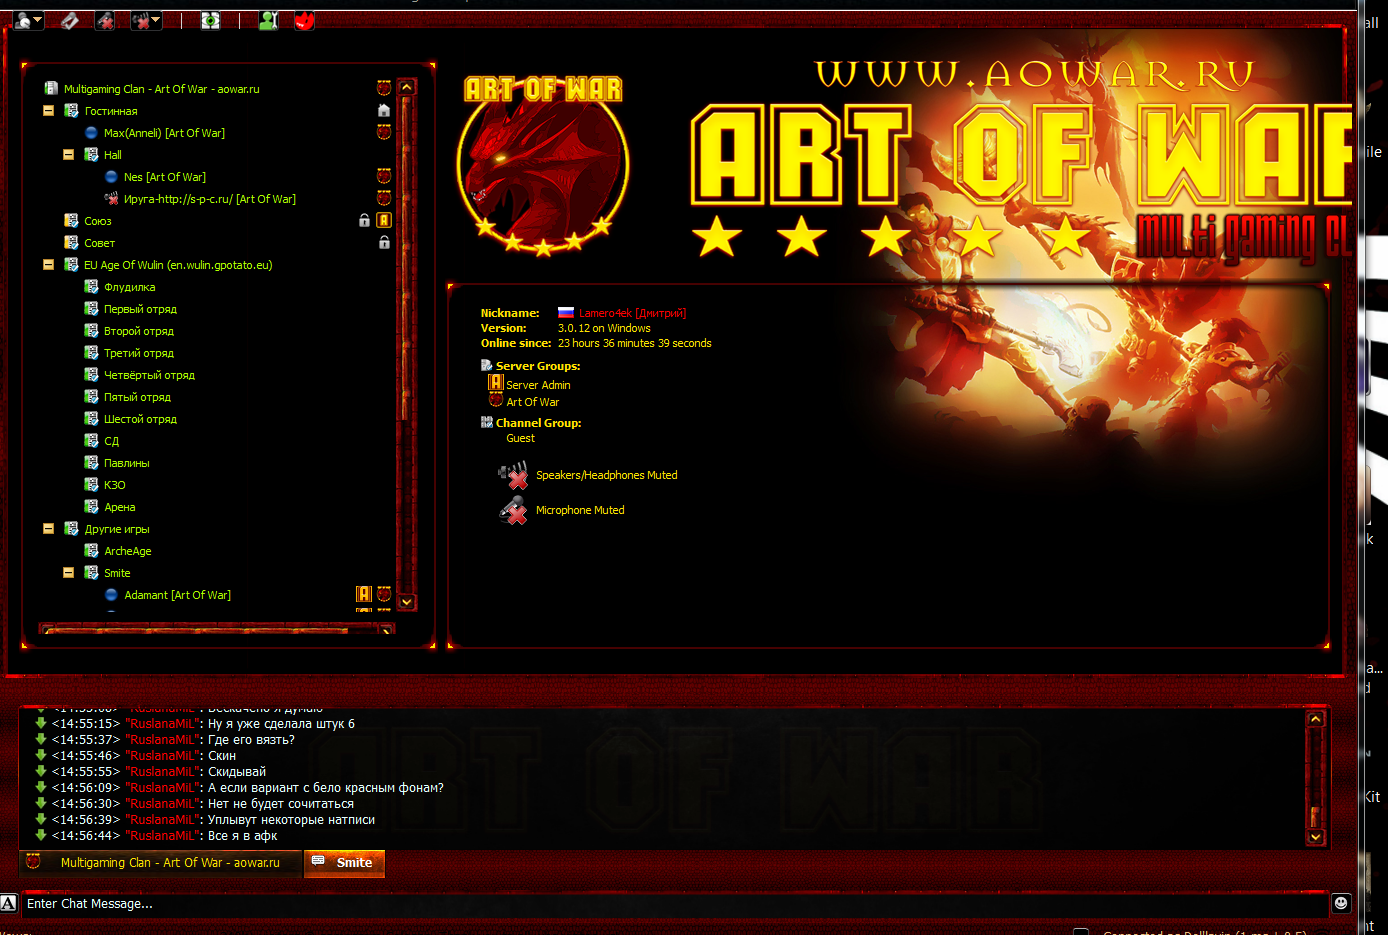Image resolution: width=1388 pixels, height=935 pixels.
Task: Click chat log scroll up arrow
Action: pyautogui.click(x=1316, y=719)
